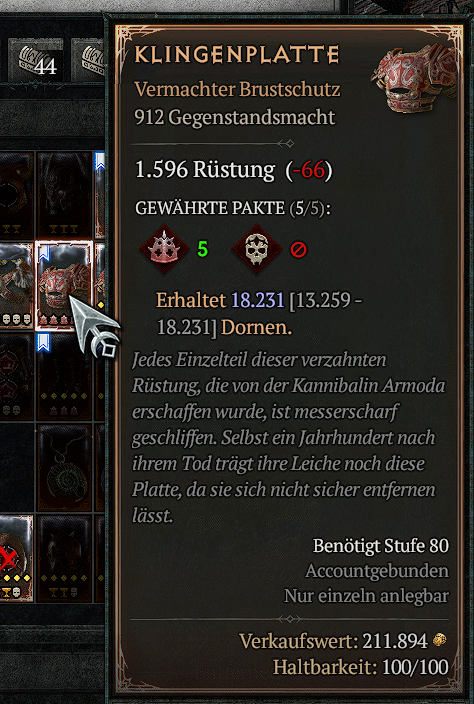The image size is (474, 704).
Task: Click the crown pact icon
Action: 164,249
